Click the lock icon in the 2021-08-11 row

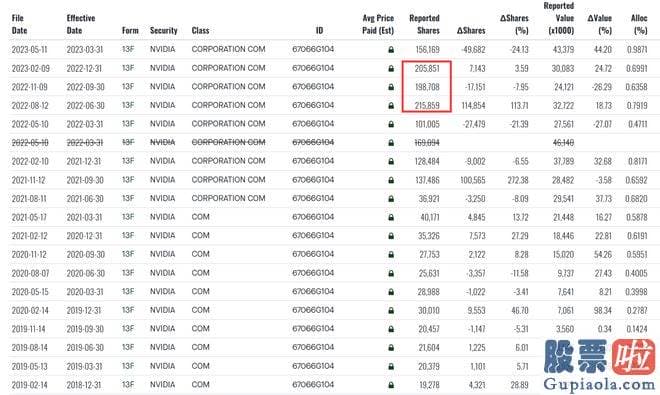tap(391, 199)
